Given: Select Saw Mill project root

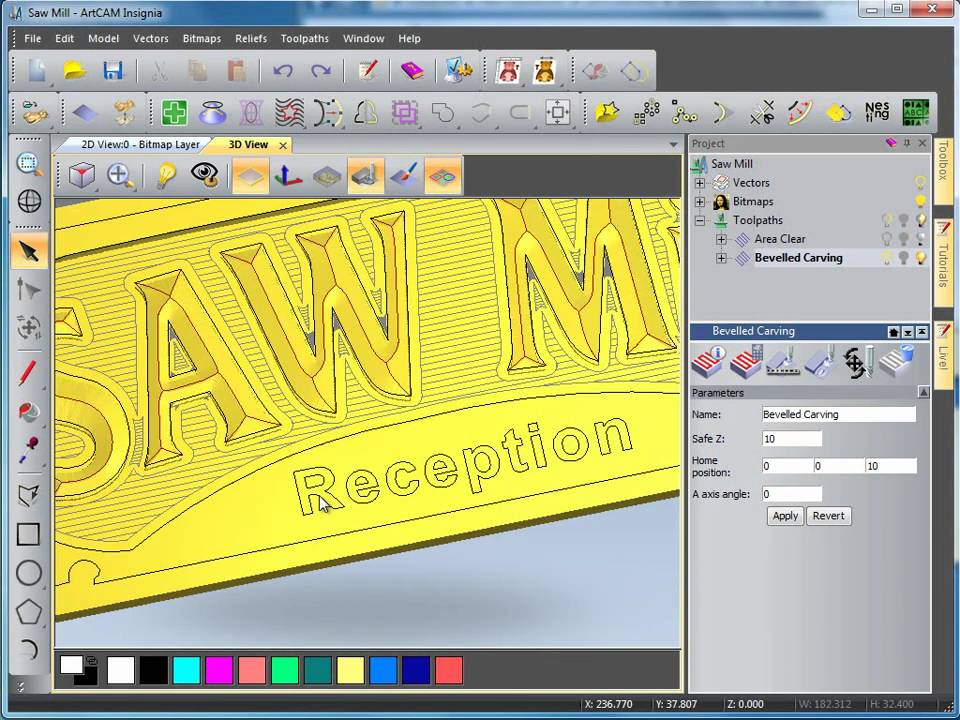Looking at the screenshot, I should pos(731,163).
